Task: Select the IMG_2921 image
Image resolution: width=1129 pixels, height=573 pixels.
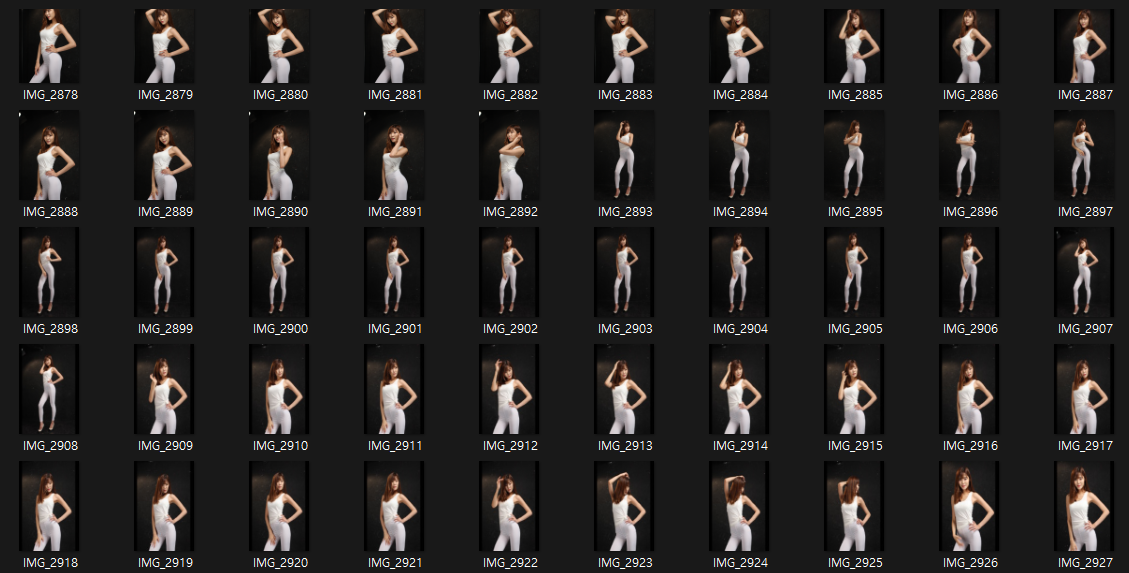Action: pos(395,506)
